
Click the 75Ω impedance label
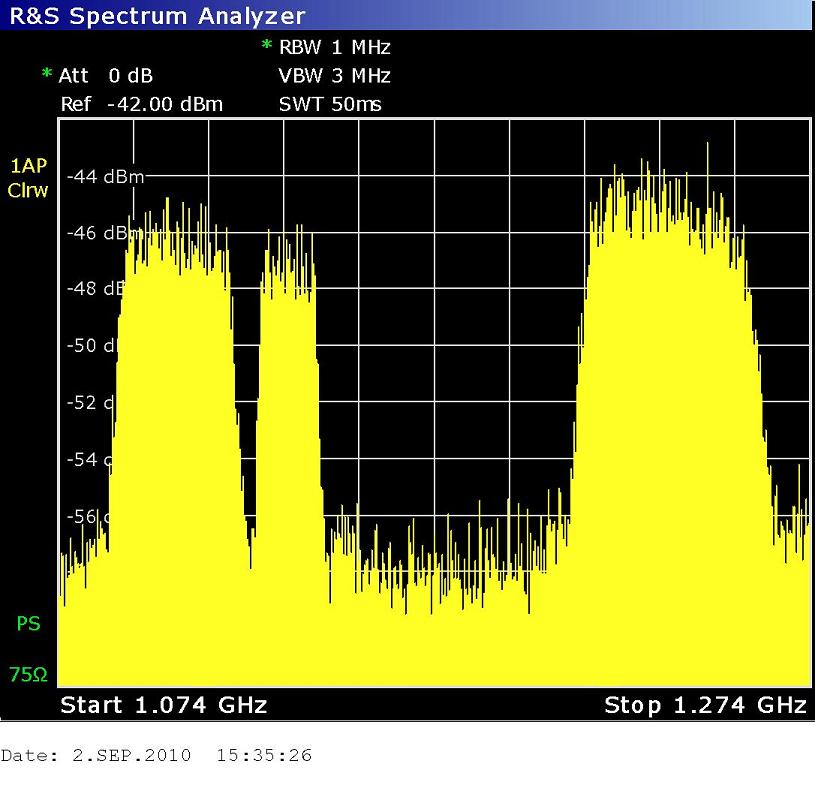pos(28,675)
